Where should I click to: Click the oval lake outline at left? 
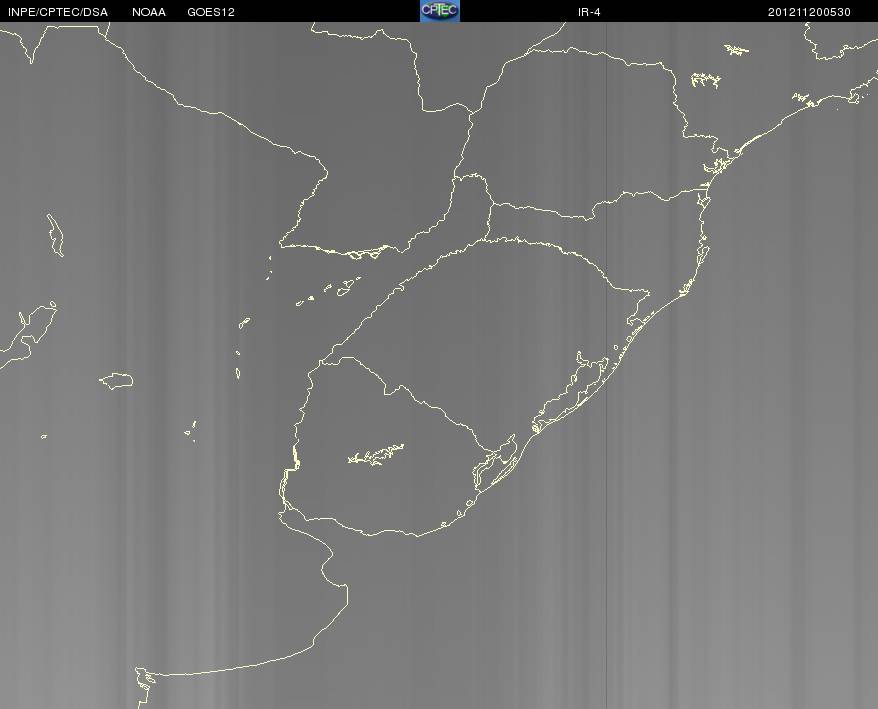point(116,381)
